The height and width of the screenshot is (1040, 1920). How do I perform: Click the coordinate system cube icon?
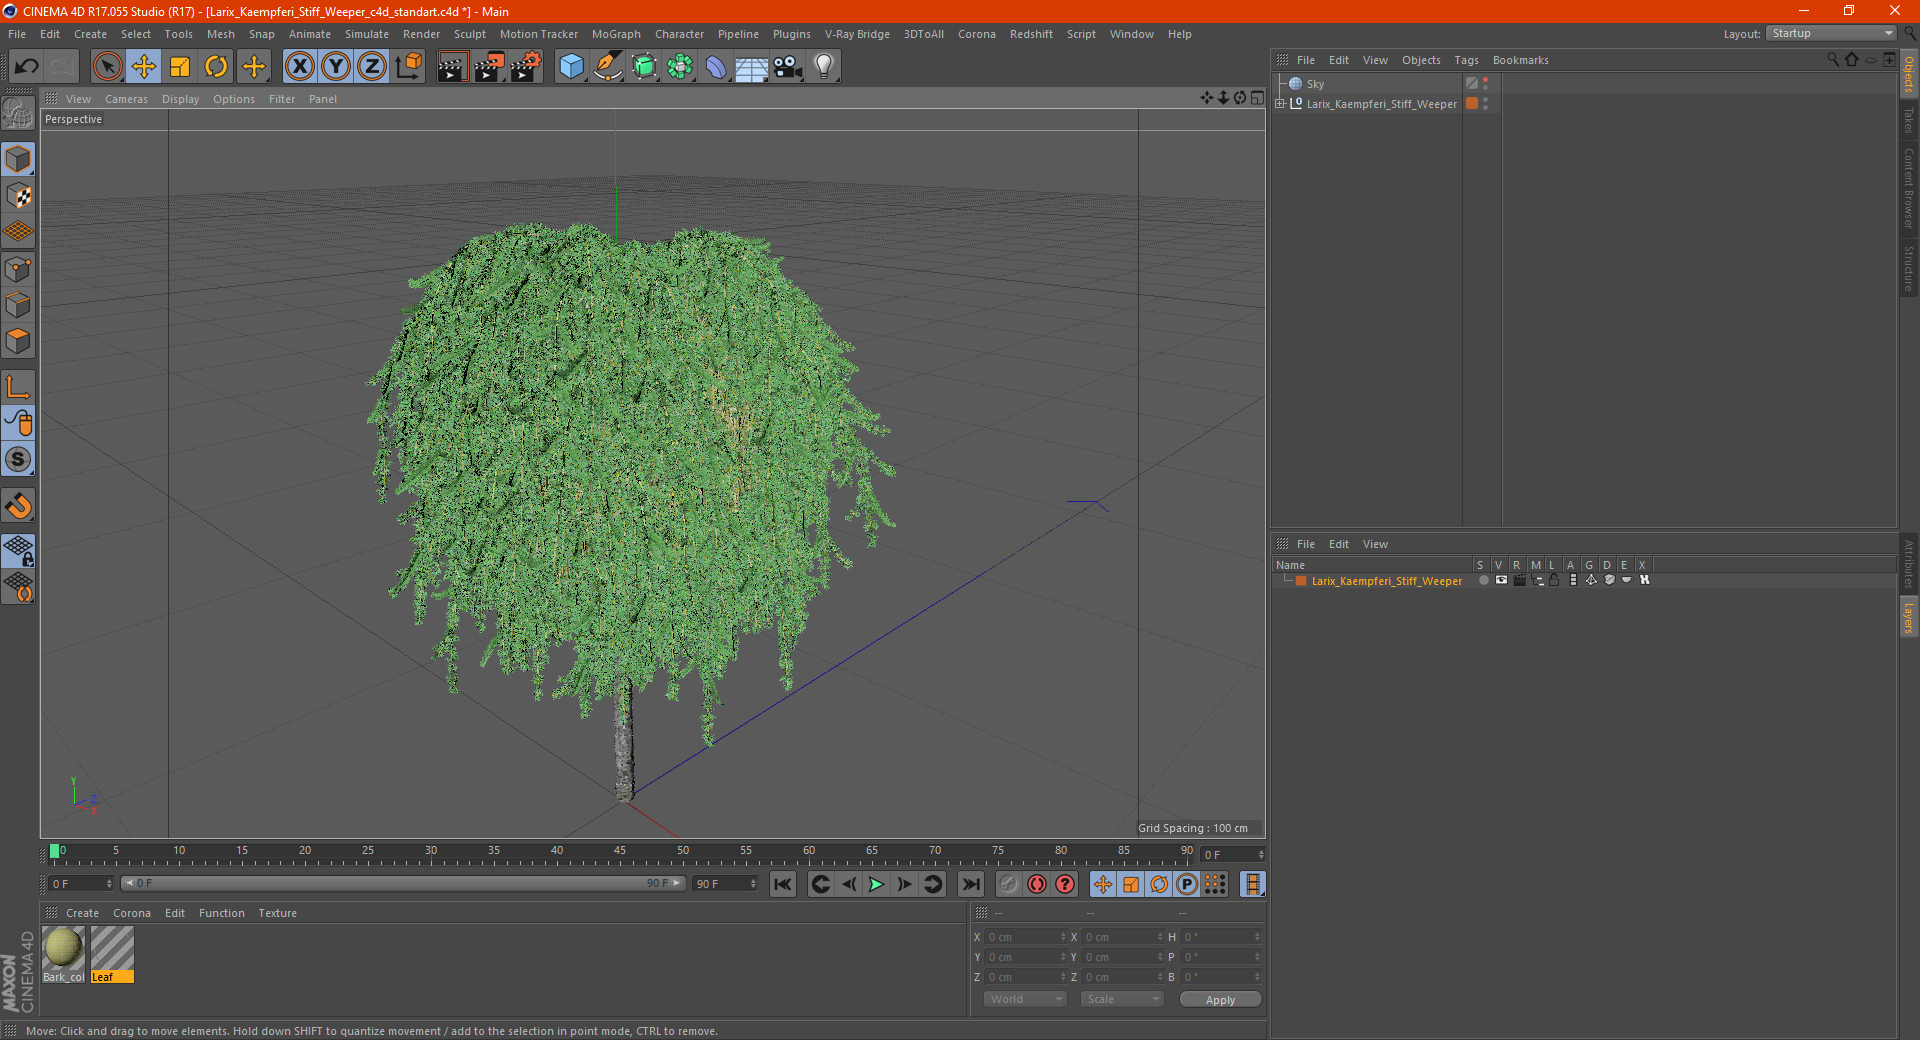(x=409, y=67)
